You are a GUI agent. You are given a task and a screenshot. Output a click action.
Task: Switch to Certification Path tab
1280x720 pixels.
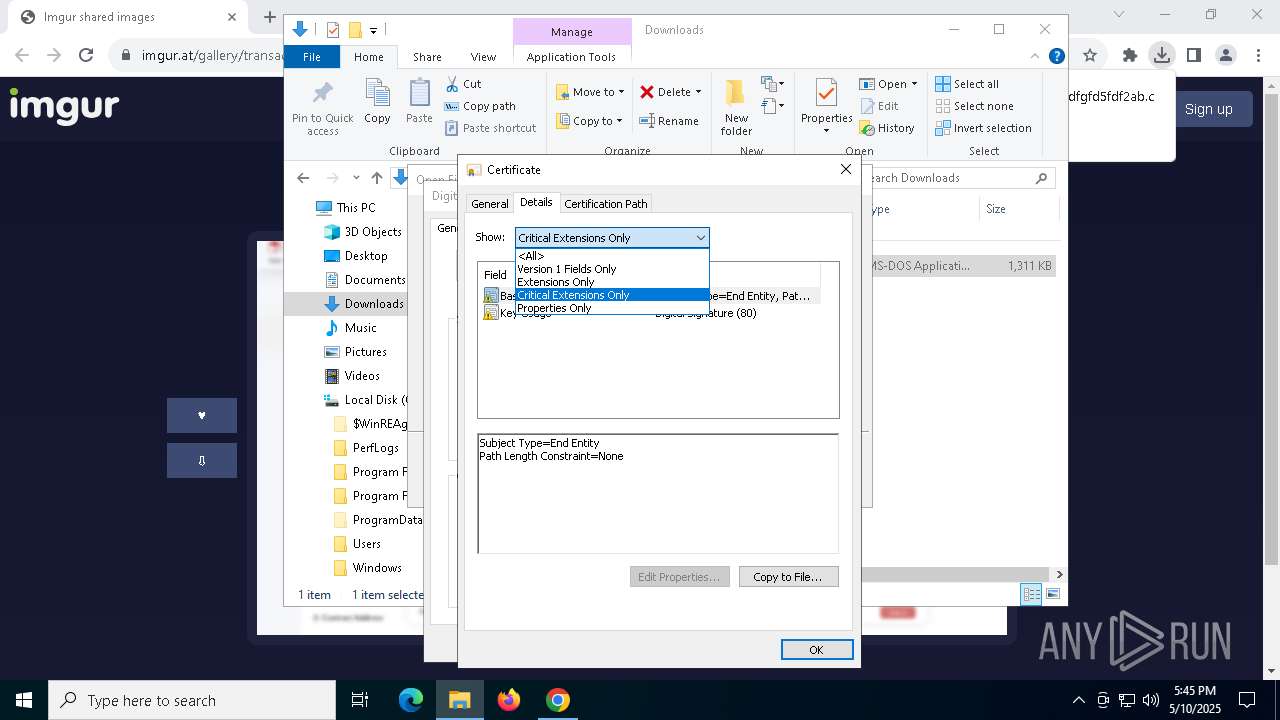[x=606, y=203]
